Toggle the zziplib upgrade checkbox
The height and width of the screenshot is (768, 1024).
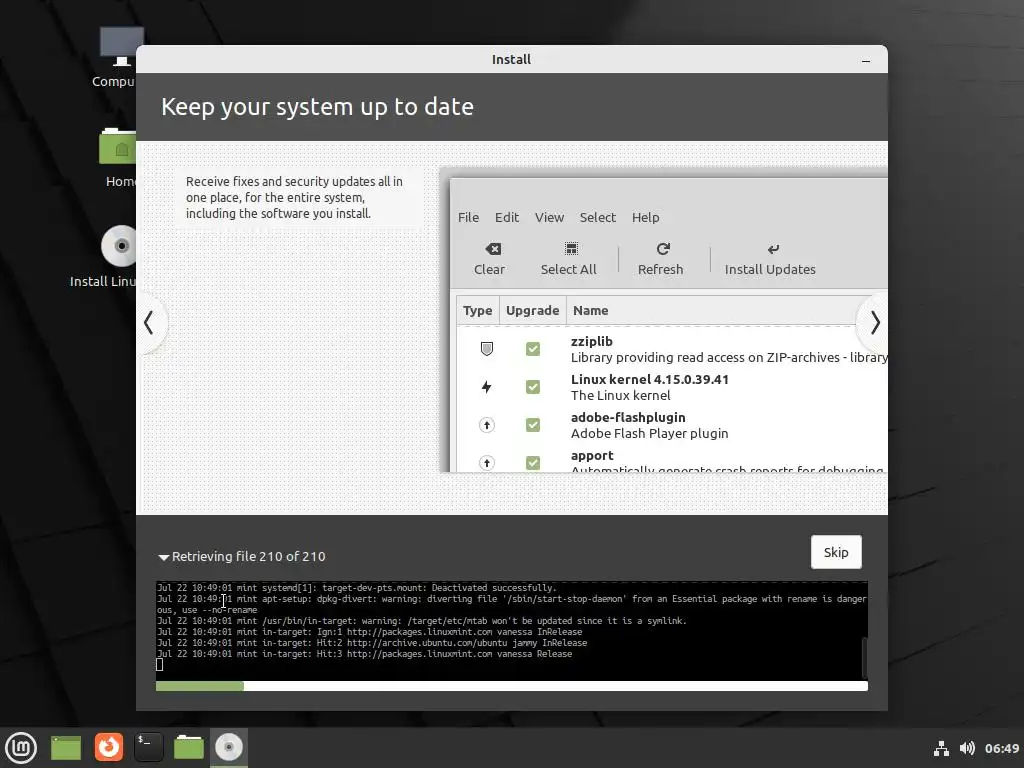533,349
